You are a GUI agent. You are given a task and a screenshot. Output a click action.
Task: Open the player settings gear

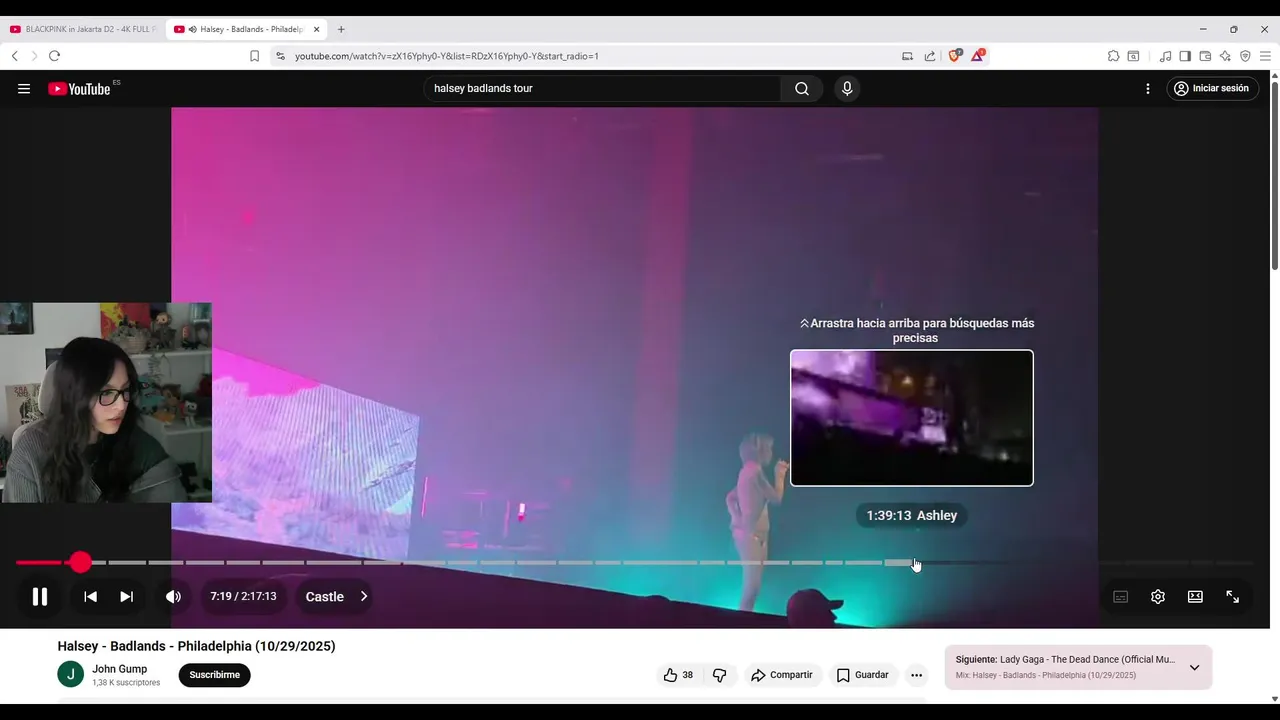[1158, 597]
